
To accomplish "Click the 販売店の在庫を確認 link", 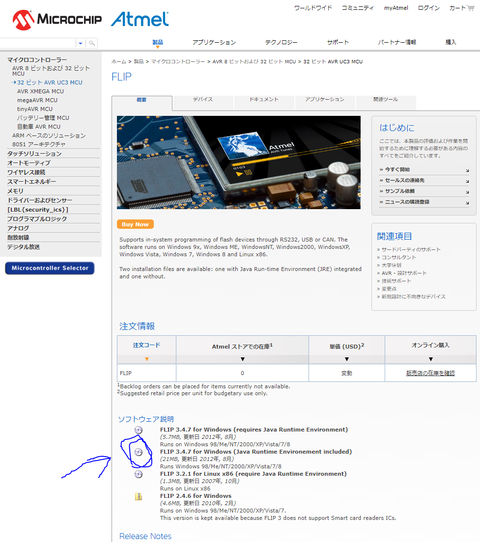I will click(430, 373).
